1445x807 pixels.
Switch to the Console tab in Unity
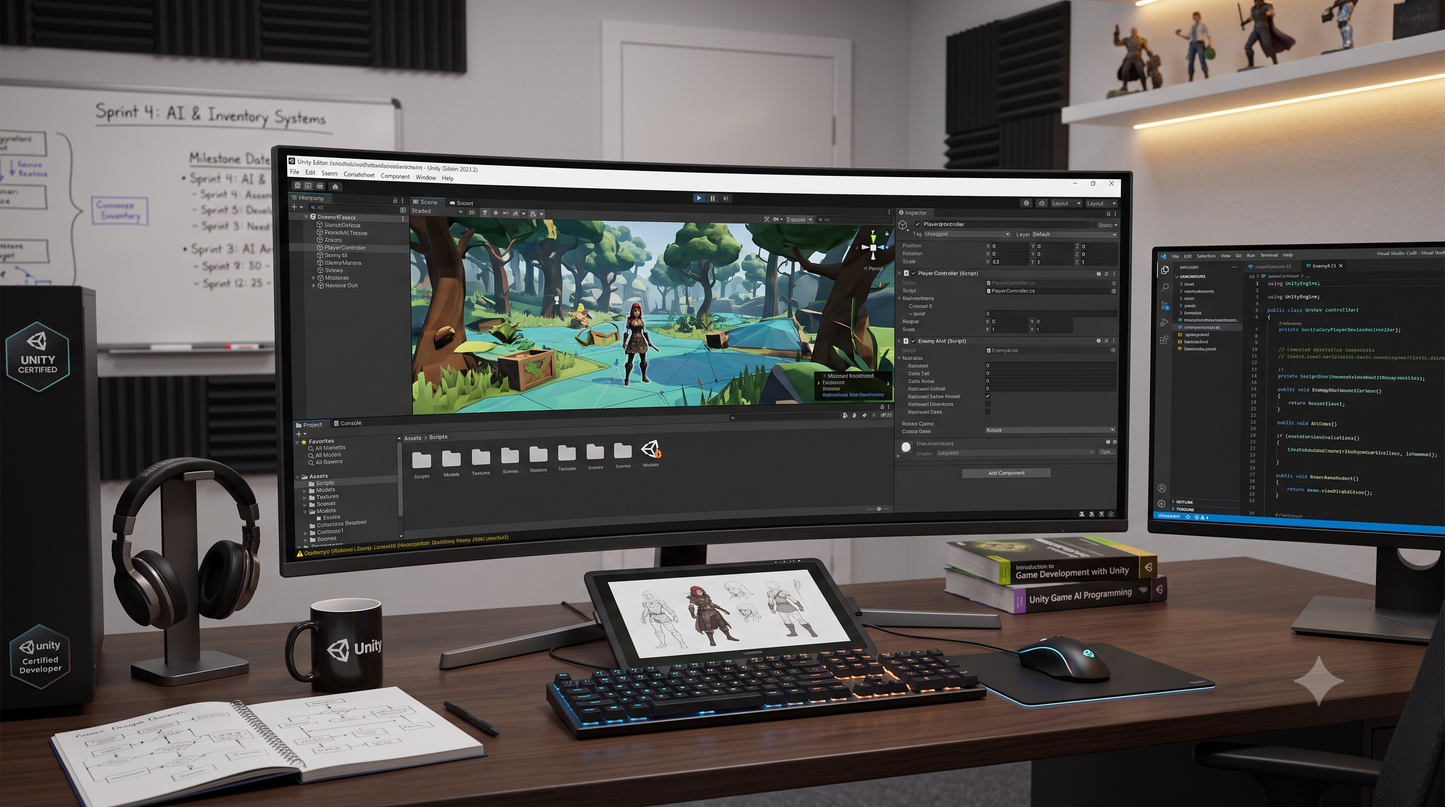(x=348, y=423)
